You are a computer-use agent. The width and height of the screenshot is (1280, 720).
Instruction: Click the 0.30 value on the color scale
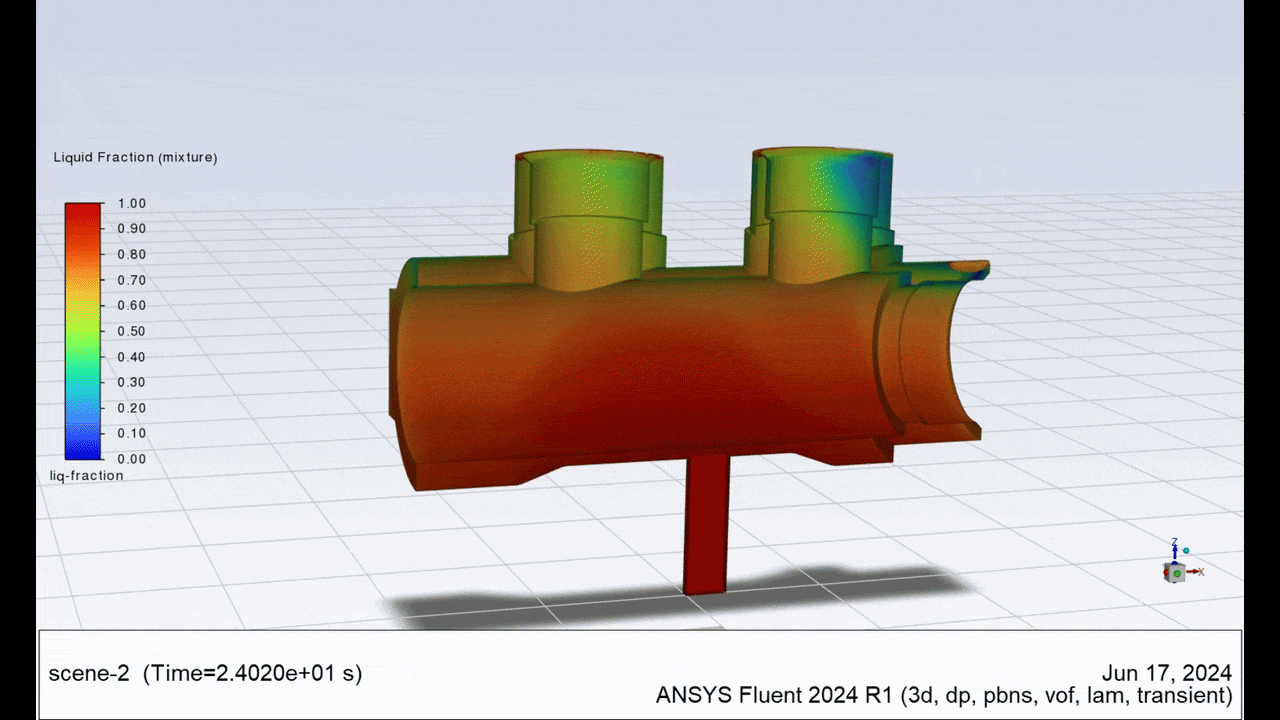[132, 382]
